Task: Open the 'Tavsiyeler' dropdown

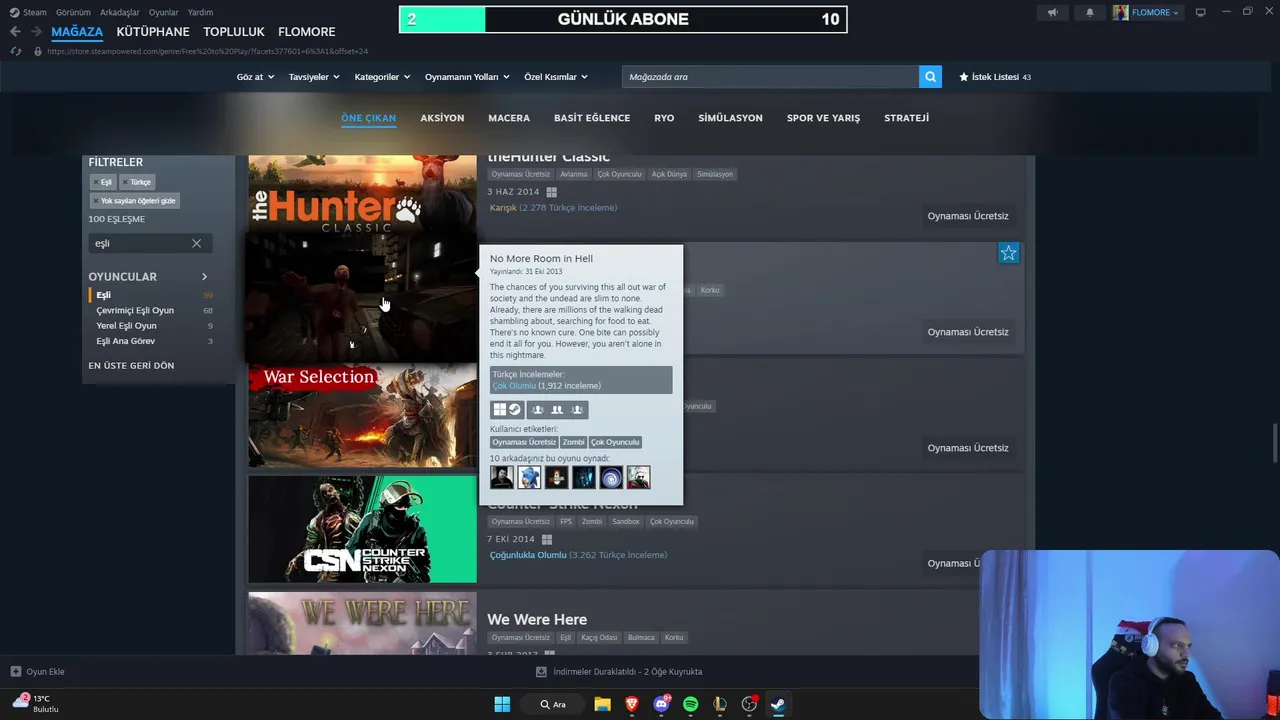Action: point(314,77)
